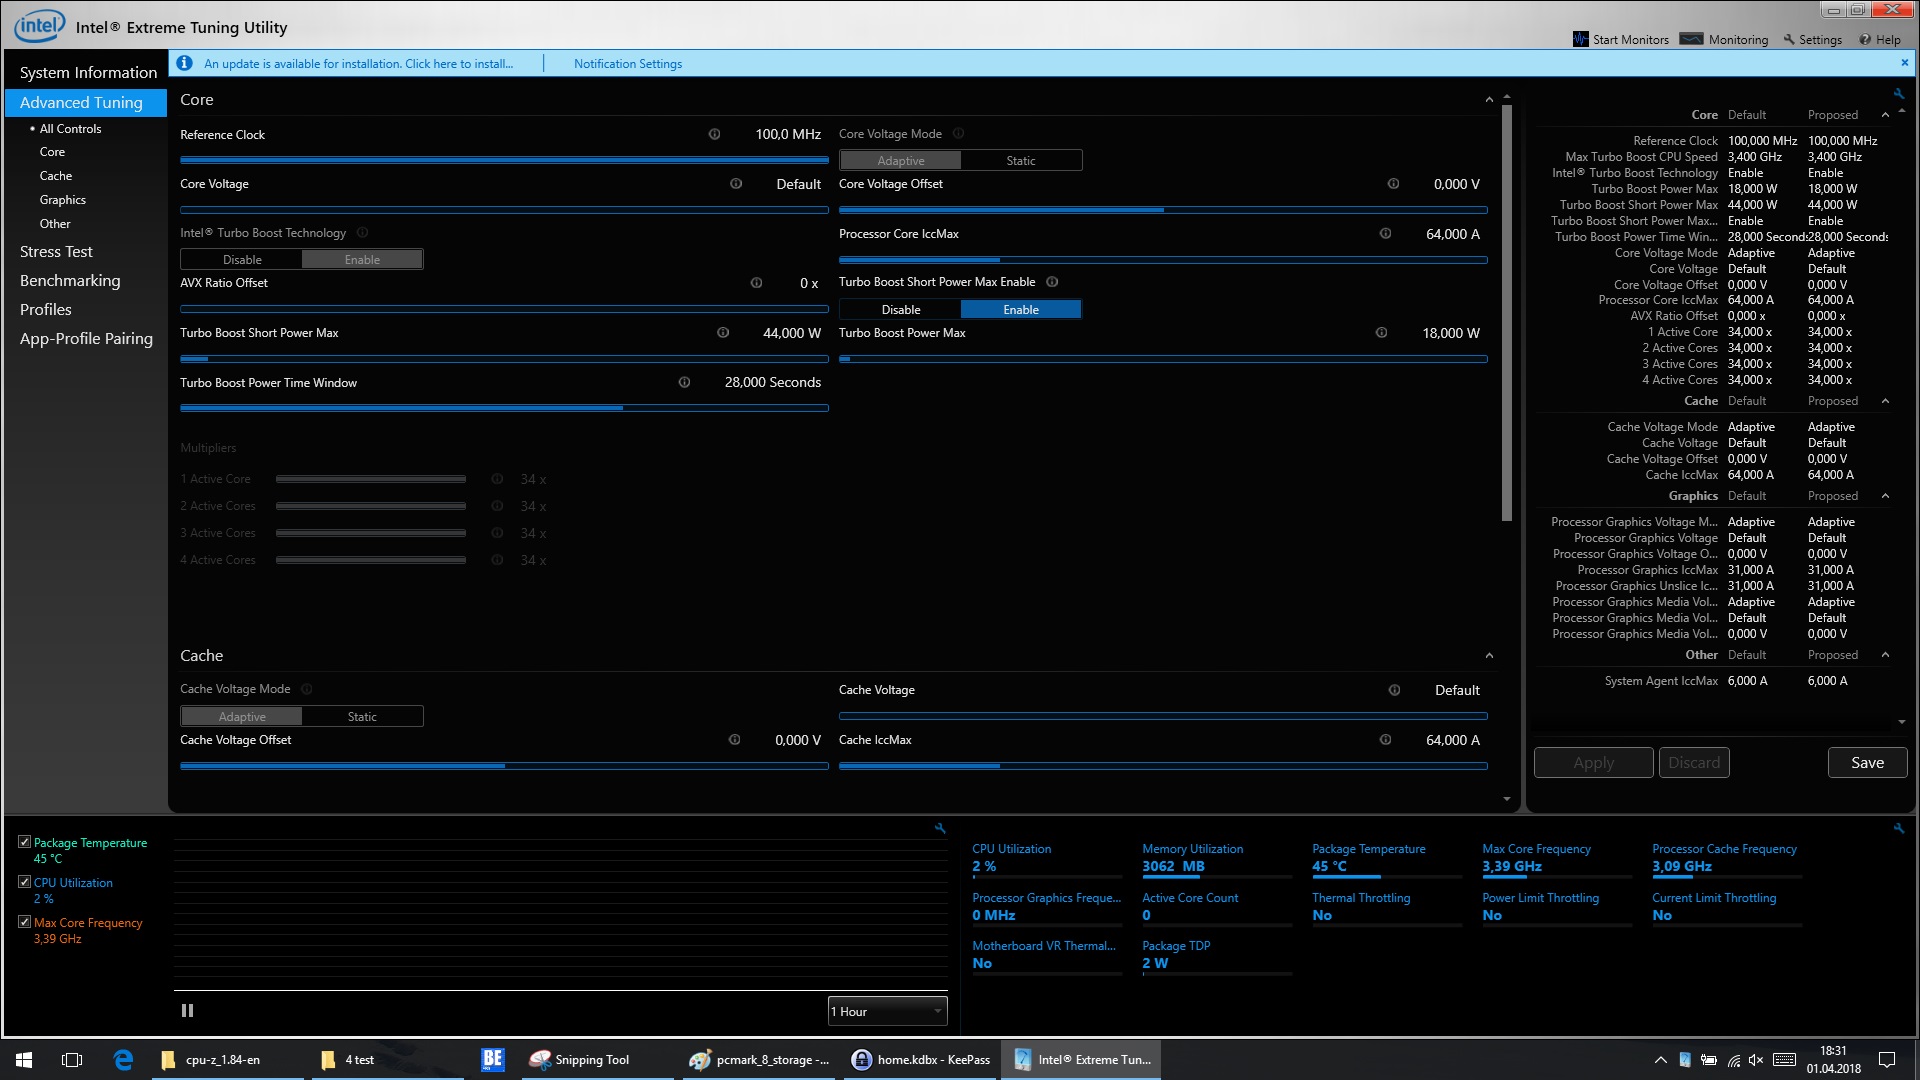Screen dimensions: 1920x1080
Task: Disable Intel Turbo Boost Technology
Action: coord(242,259)
